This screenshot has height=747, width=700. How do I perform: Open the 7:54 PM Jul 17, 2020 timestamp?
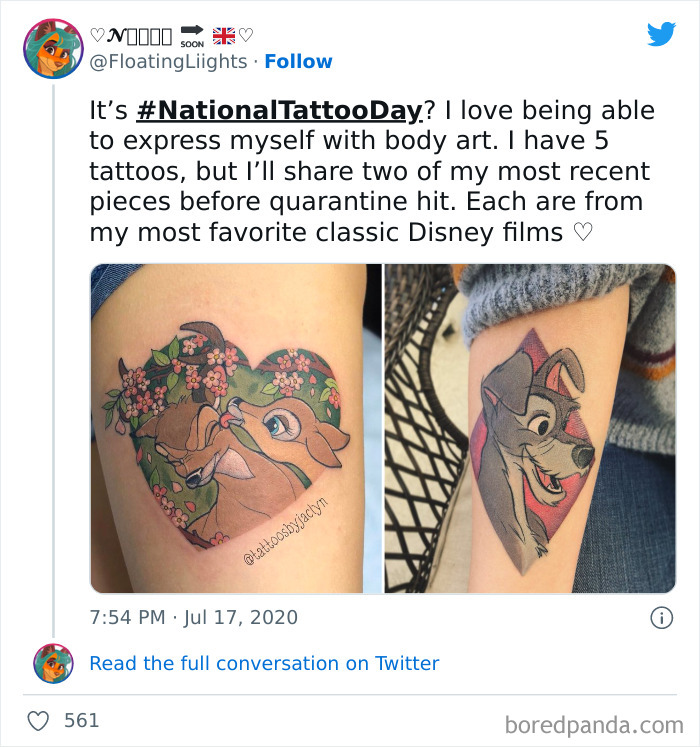pyautogui.click(x=193, y=617)
